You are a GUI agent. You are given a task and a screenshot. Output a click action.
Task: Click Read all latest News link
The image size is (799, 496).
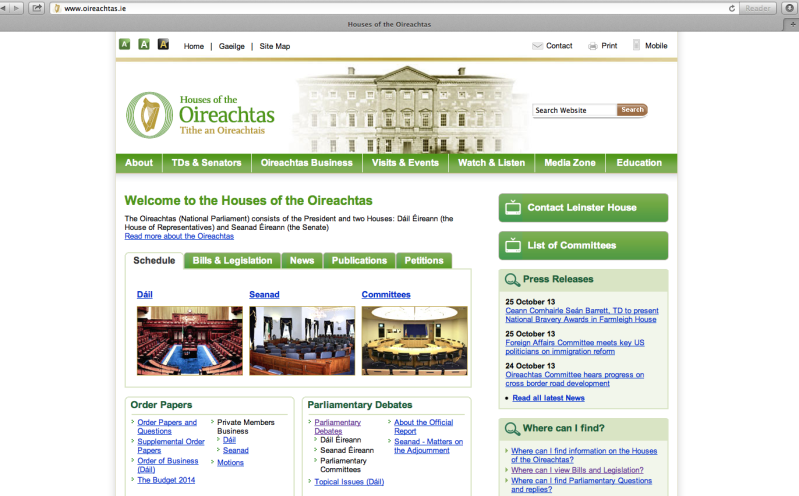tap(548, 398)
